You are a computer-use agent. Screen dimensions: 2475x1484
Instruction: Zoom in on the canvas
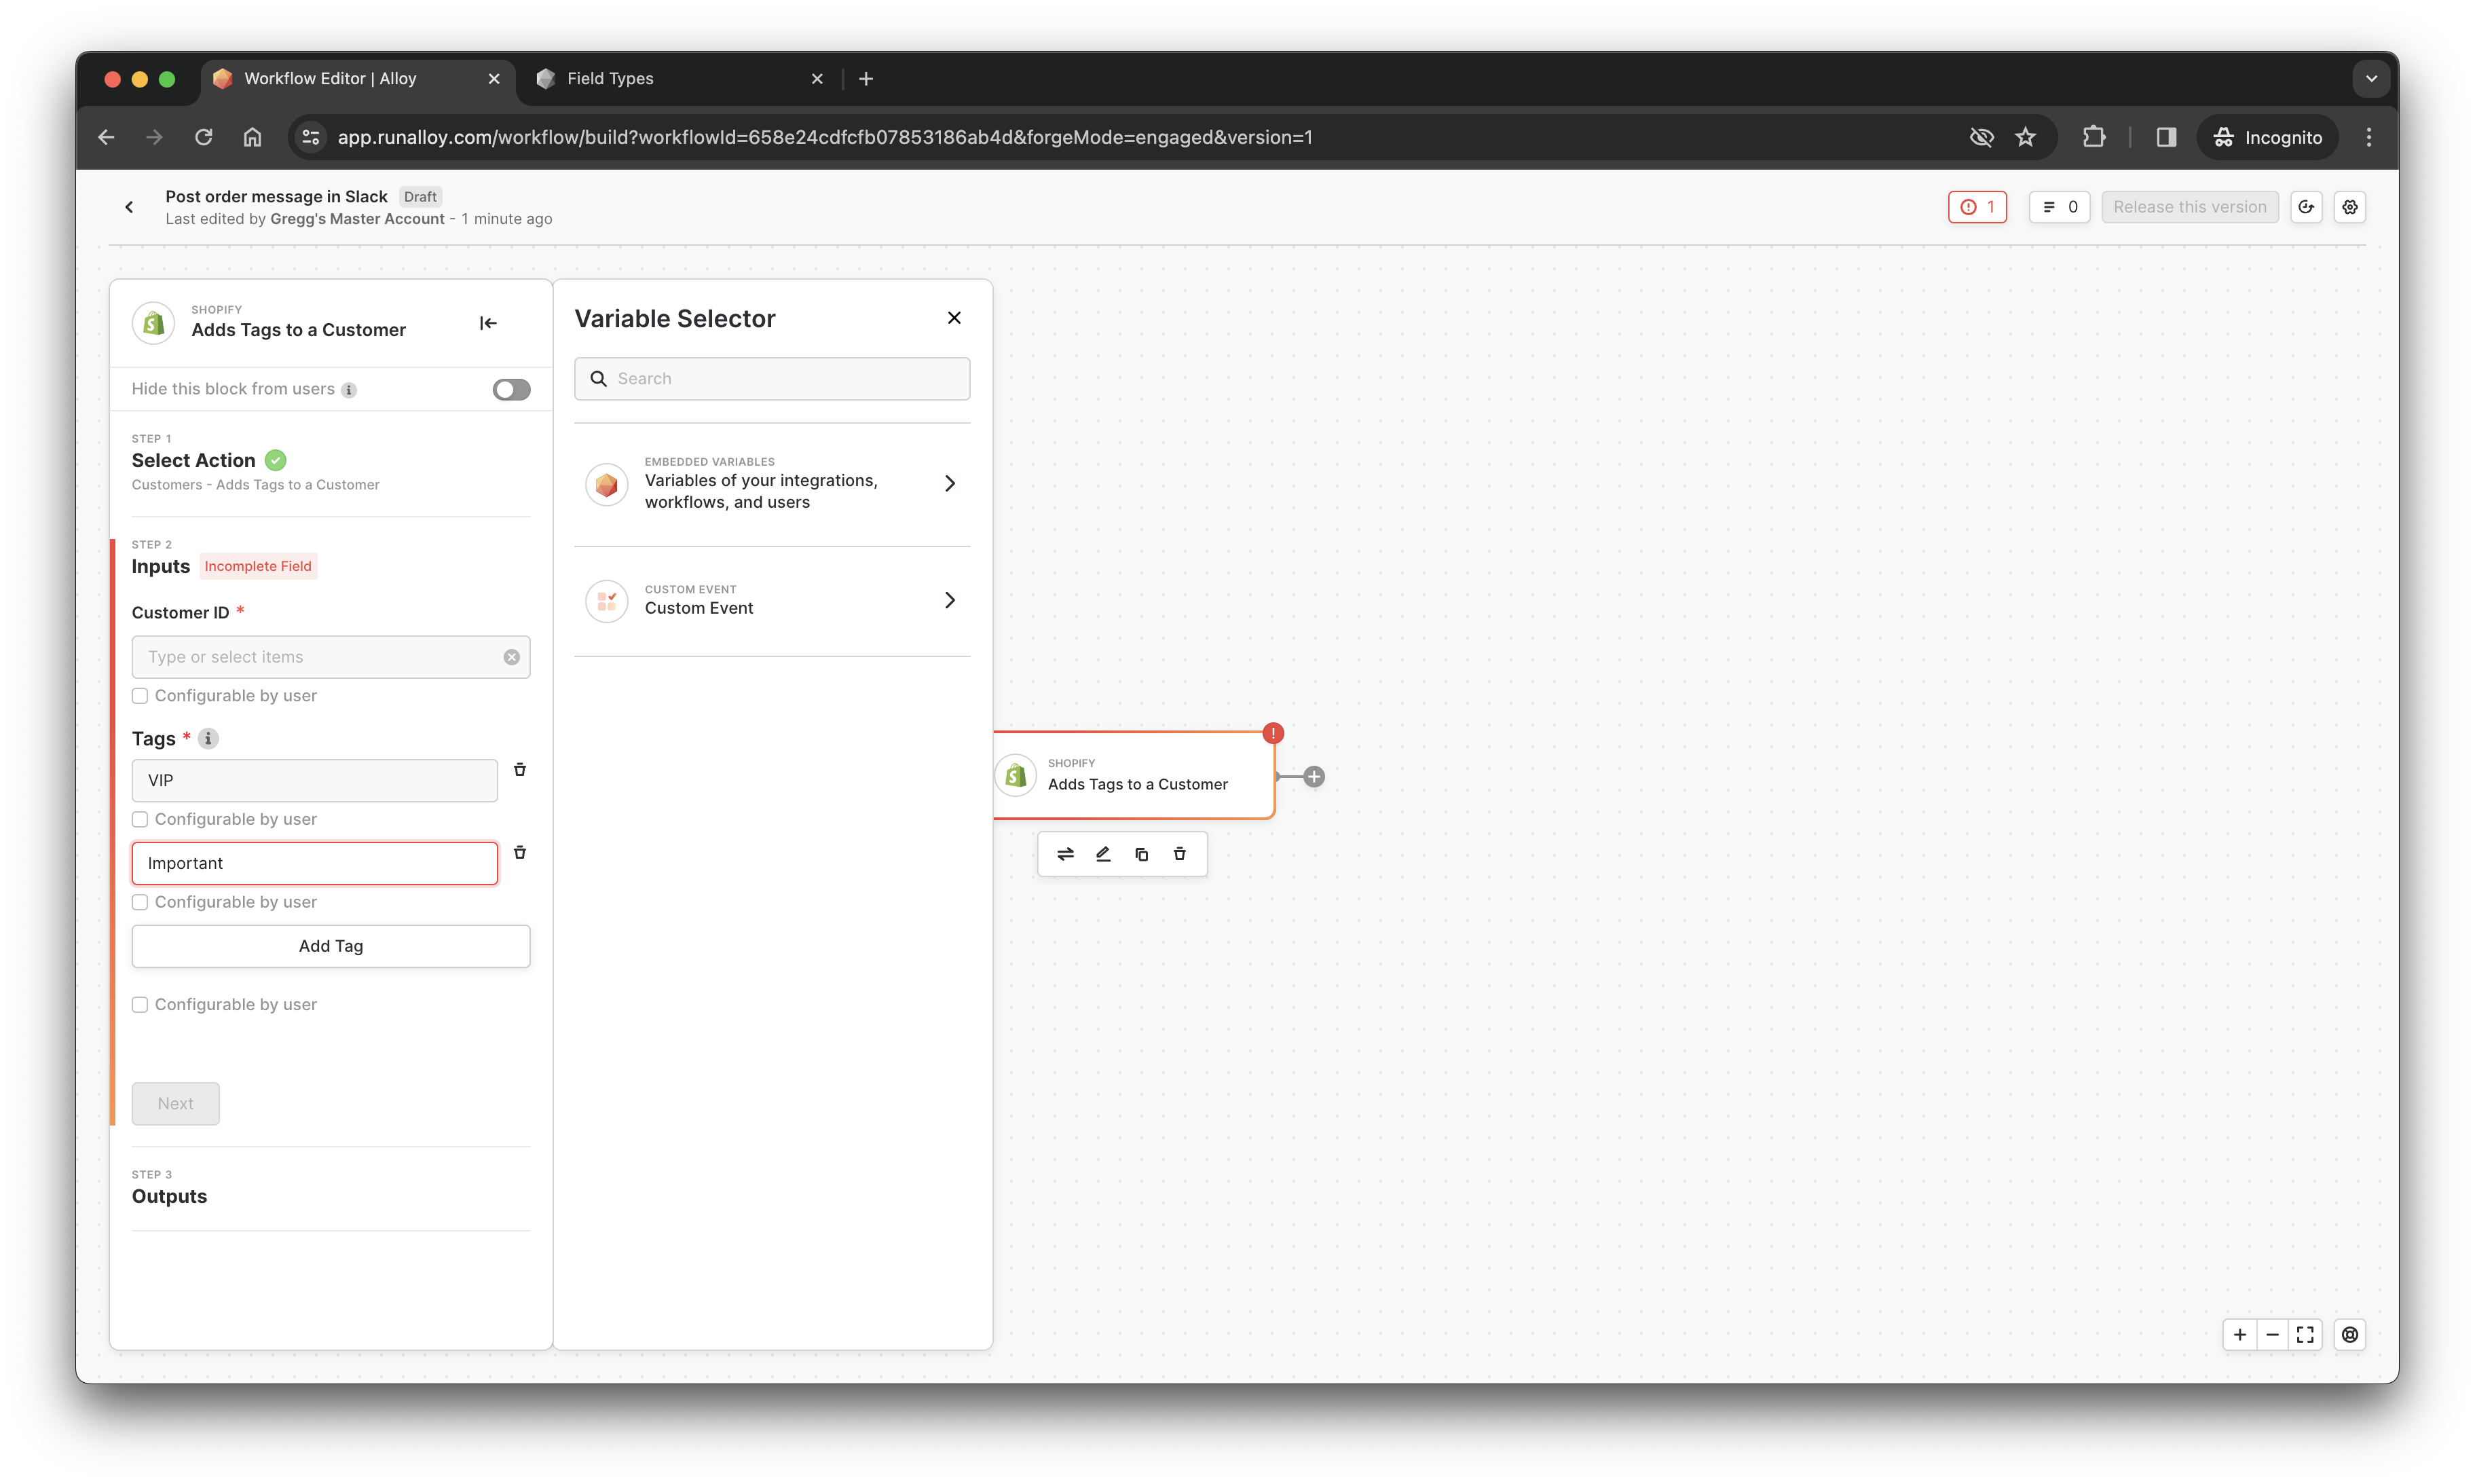2240,1335
